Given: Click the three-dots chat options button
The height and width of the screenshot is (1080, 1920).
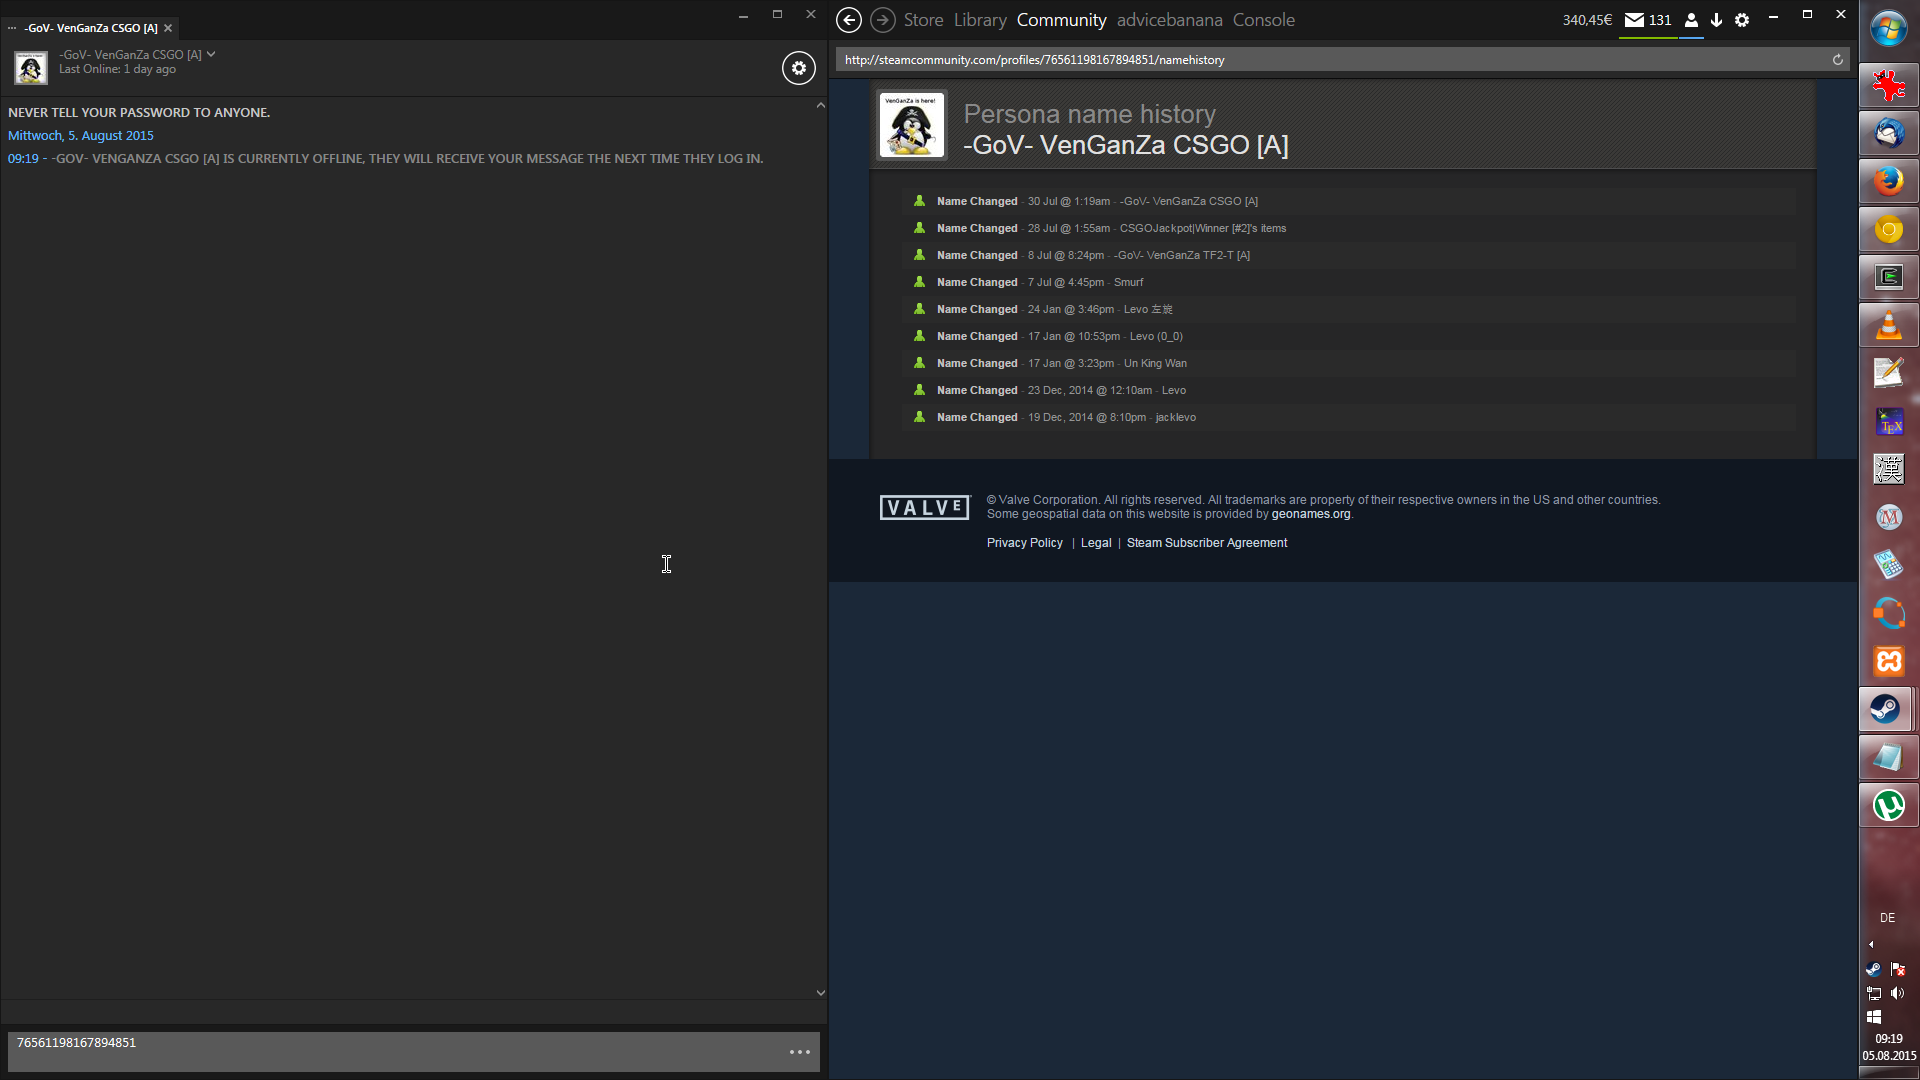Looking at the screenshot, I should [799, 1052].
